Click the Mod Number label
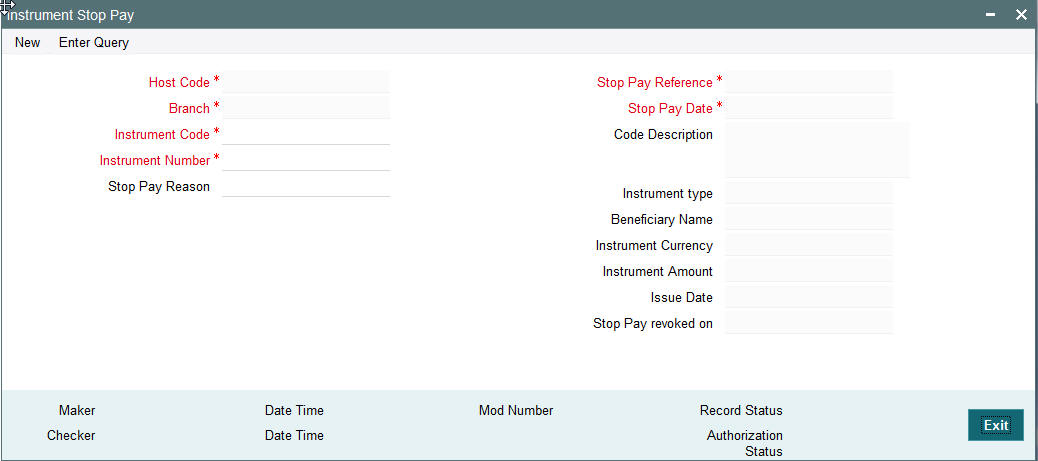Image resolution: width=1038 pixels, height=461 pixels. point(516,411)
